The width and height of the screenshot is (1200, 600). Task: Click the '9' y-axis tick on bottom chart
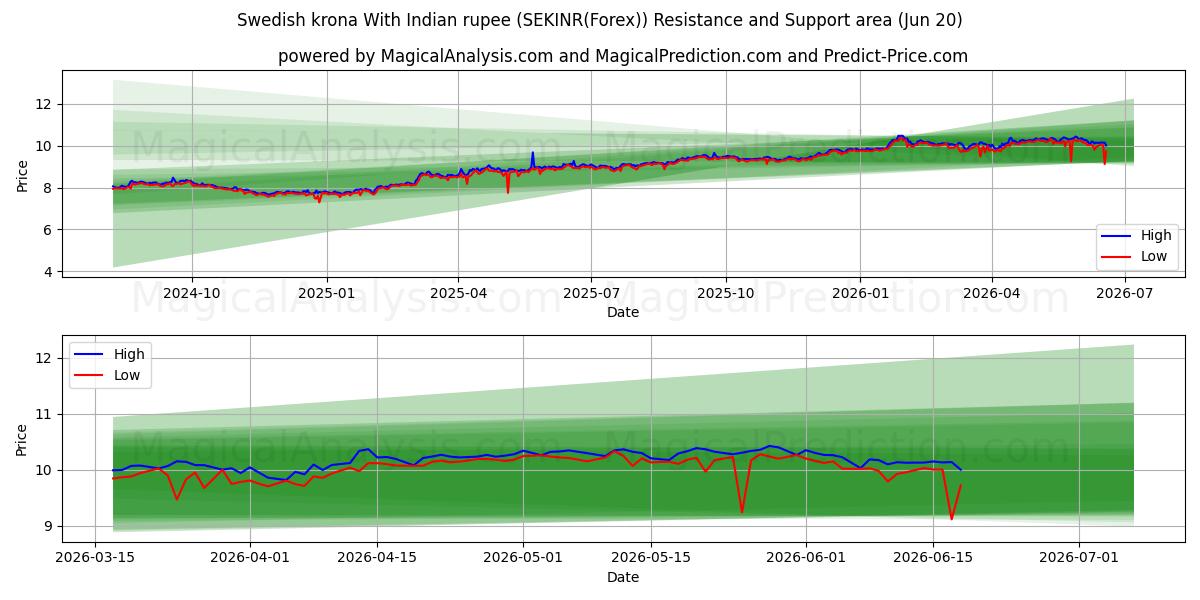coord(49,526)
